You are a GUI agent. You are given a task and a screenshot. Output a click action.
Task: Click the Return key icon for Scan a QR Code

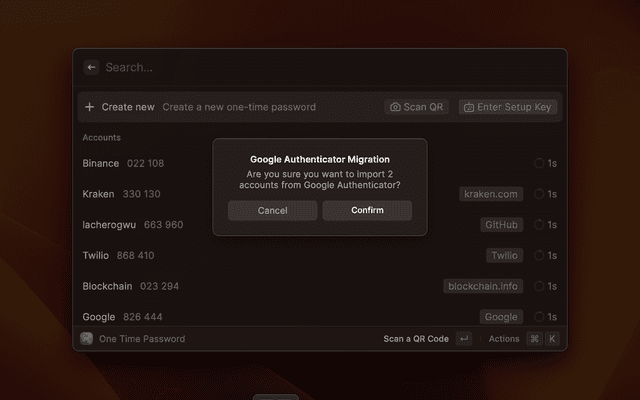463,339
